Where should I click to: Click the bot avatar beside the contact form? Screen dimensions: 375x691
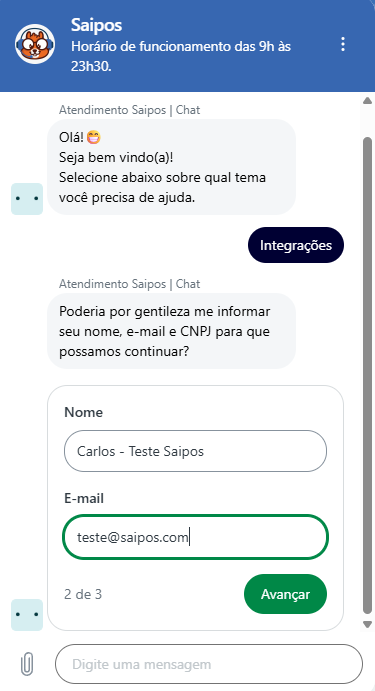tap(27, 615)
